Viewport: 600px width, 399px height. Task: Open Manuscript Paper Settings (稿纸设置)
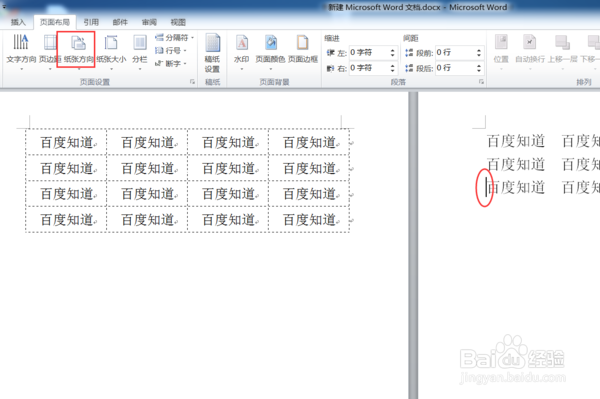coord(212,54)
